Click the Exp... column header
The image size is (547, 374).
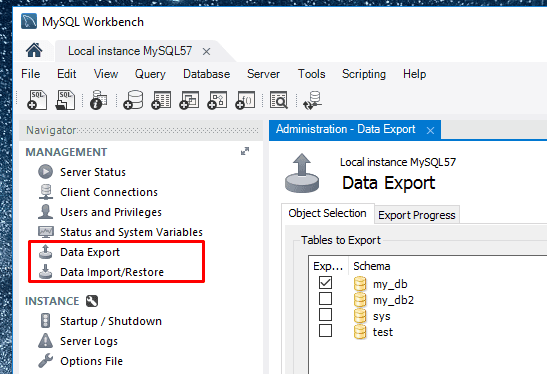(328, 266)
